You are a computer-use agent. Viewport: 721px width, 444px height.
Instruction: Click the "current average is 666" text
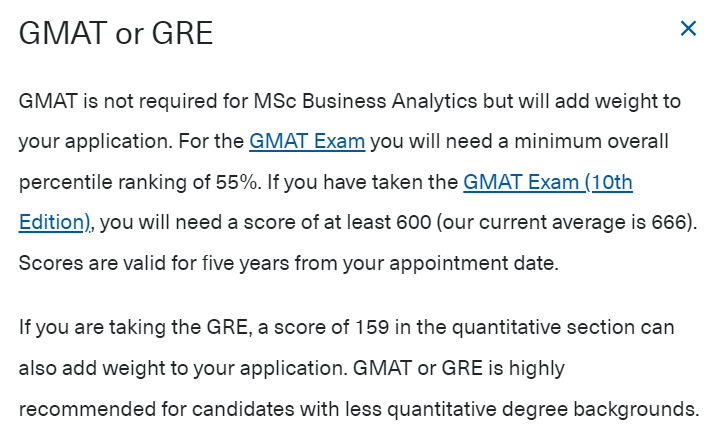(x=583, y=222)
